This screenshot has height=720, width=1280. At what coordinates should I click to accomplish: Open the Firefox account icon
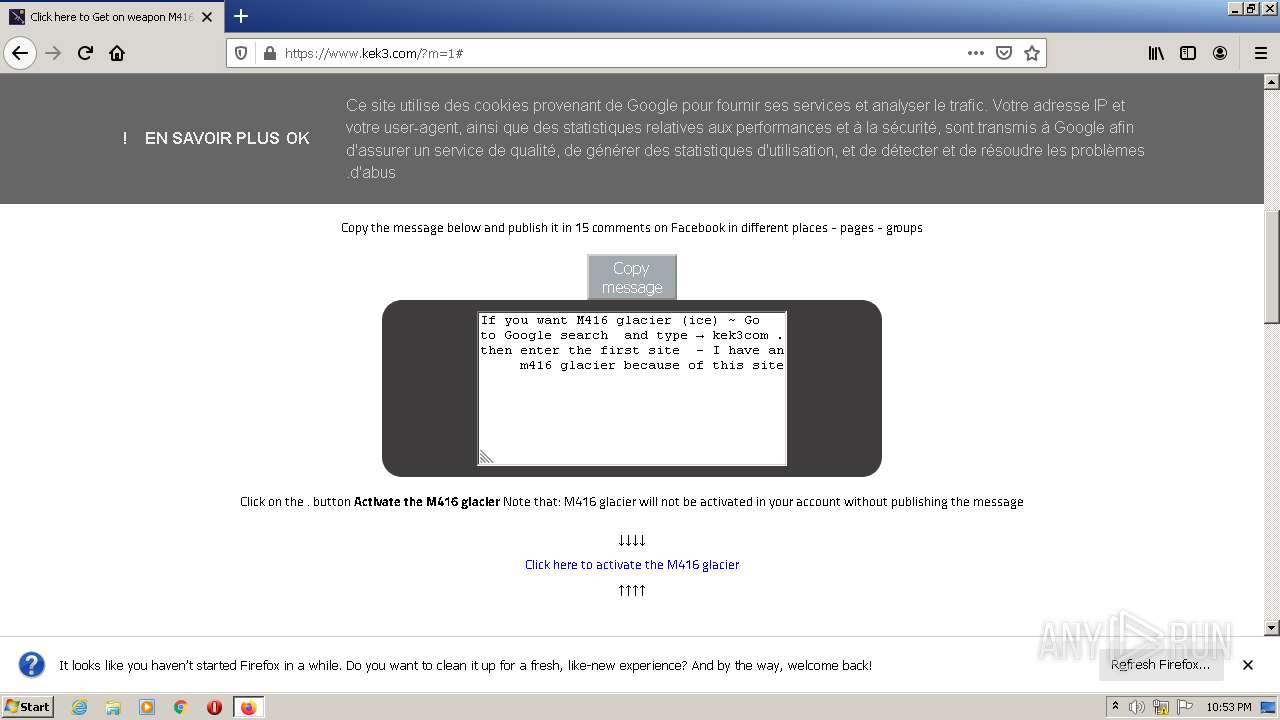click(x=1220, y=53)
